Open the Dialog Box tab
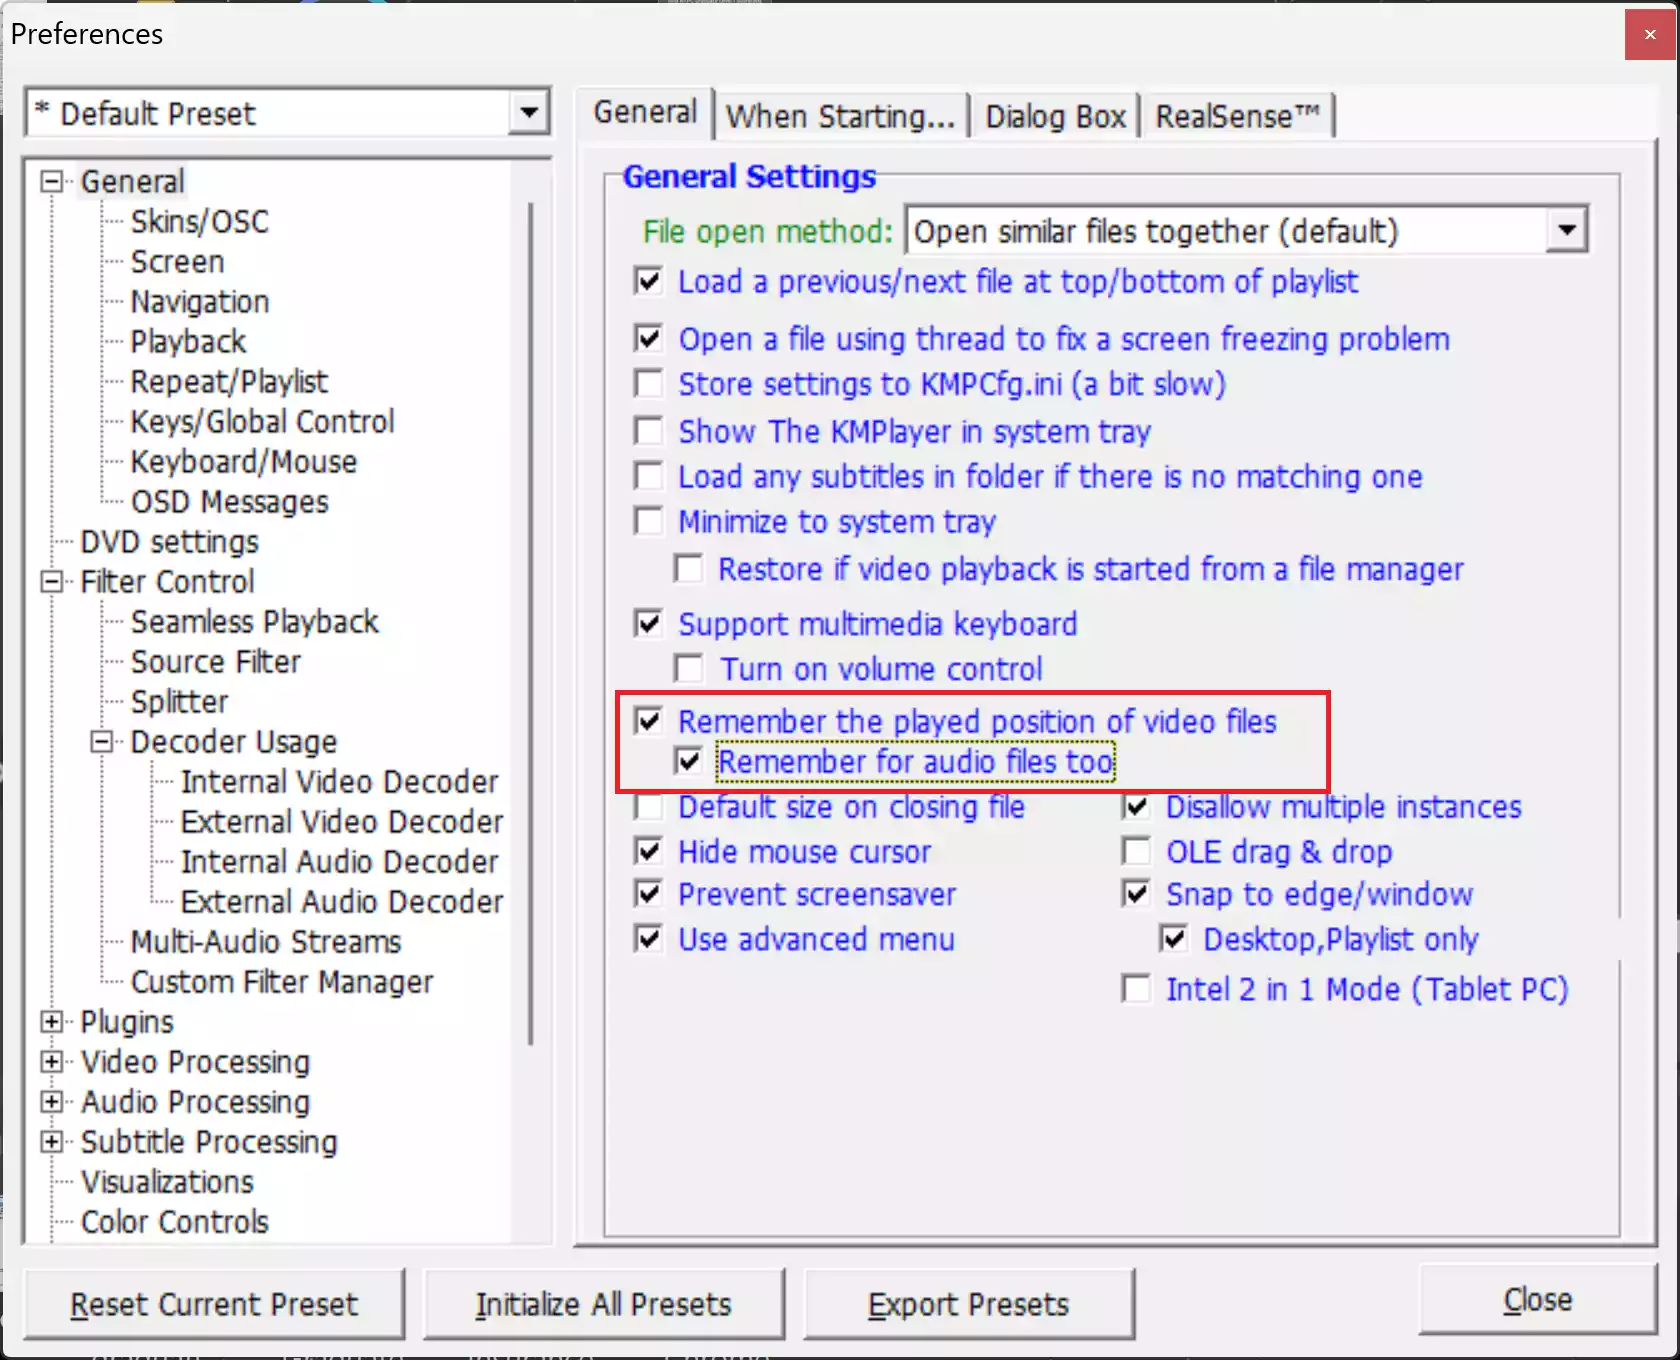The image size is (1680, 1360). pyautogui.click(x=1054, y=114)
